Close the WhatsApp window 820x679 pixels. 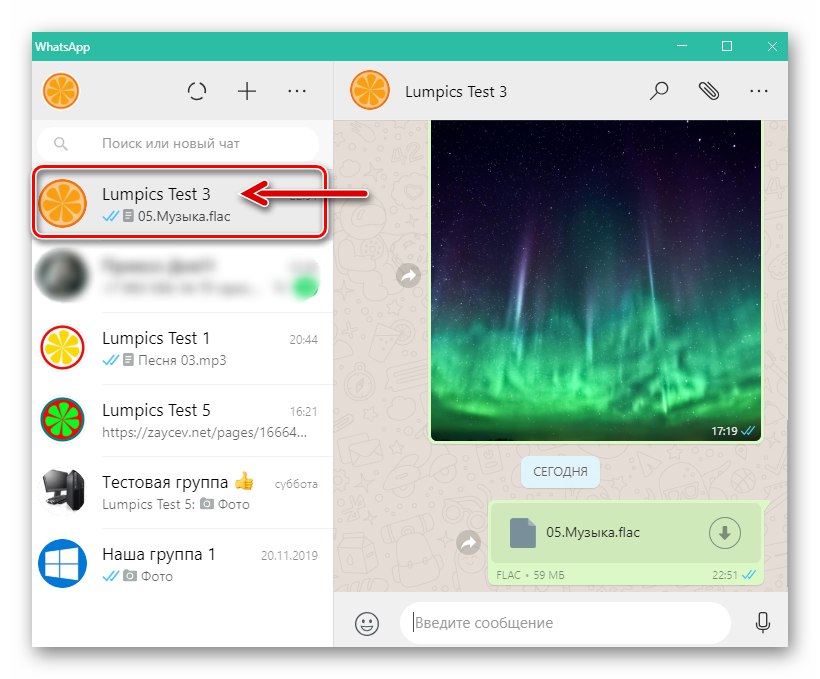[772, 46]
